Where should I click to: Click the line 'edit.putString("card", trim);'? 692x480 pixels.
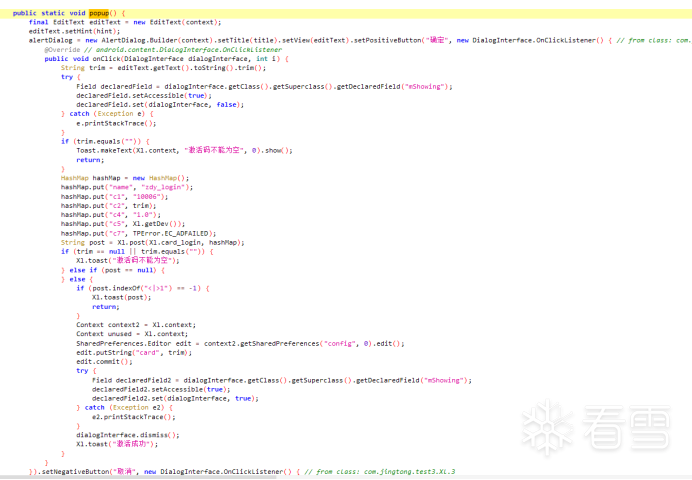coord(134,353)
